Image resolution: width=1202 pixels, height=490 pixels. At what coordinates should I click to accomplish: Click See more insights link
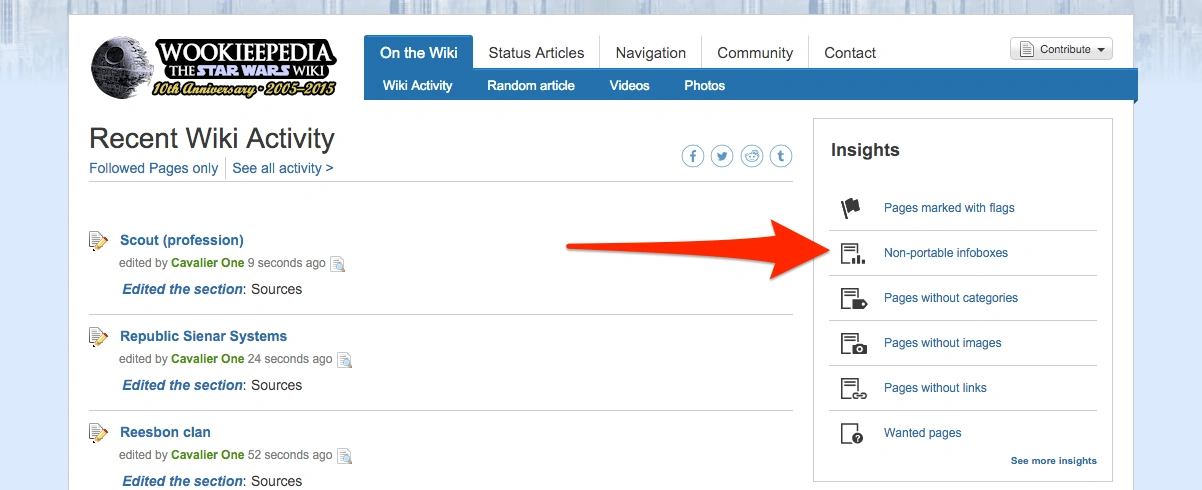tap(1053, 461)
